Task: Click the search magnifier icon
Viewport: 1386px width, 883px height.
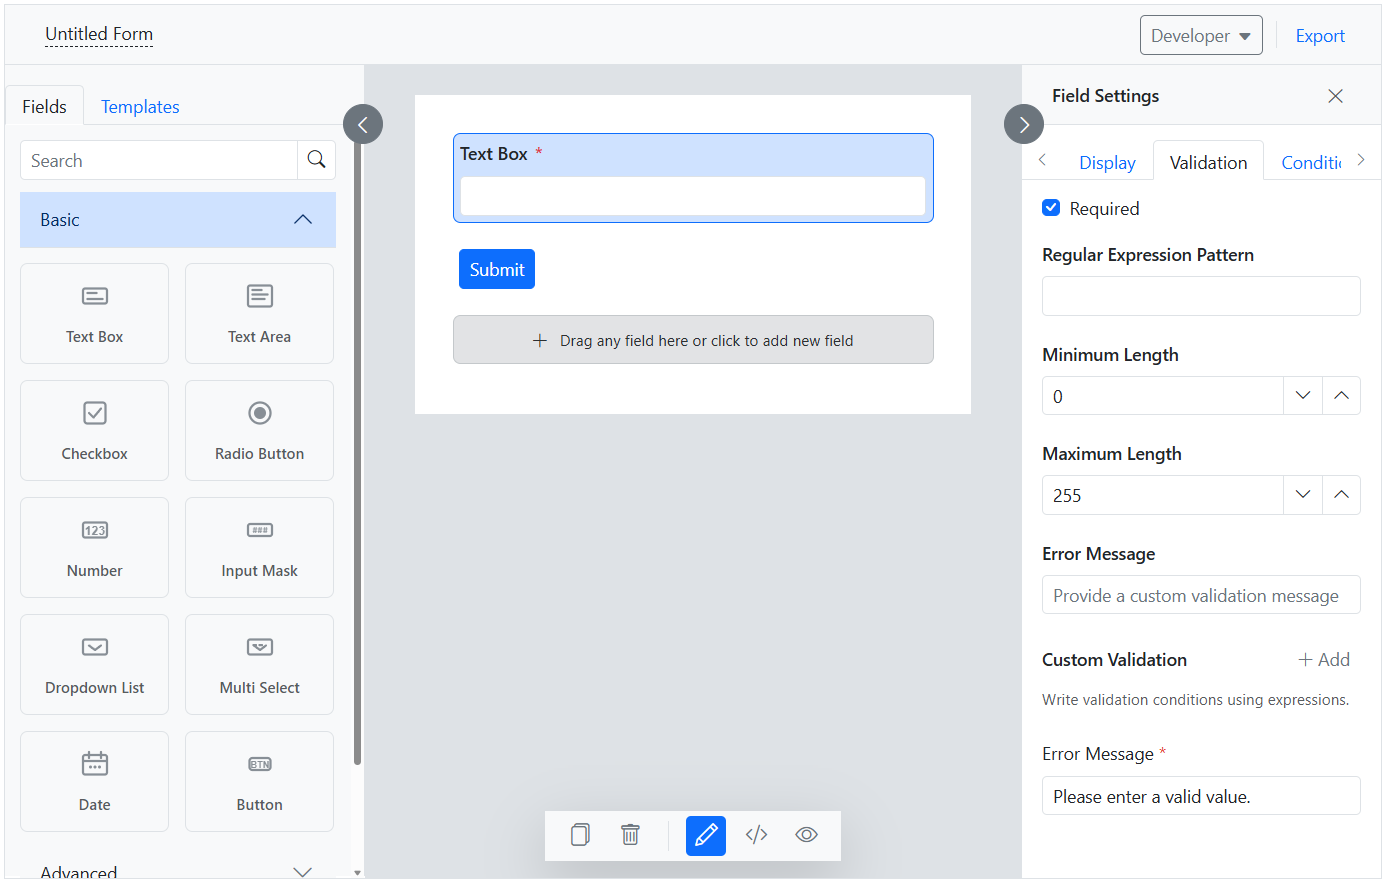Action: pos(316,160)
